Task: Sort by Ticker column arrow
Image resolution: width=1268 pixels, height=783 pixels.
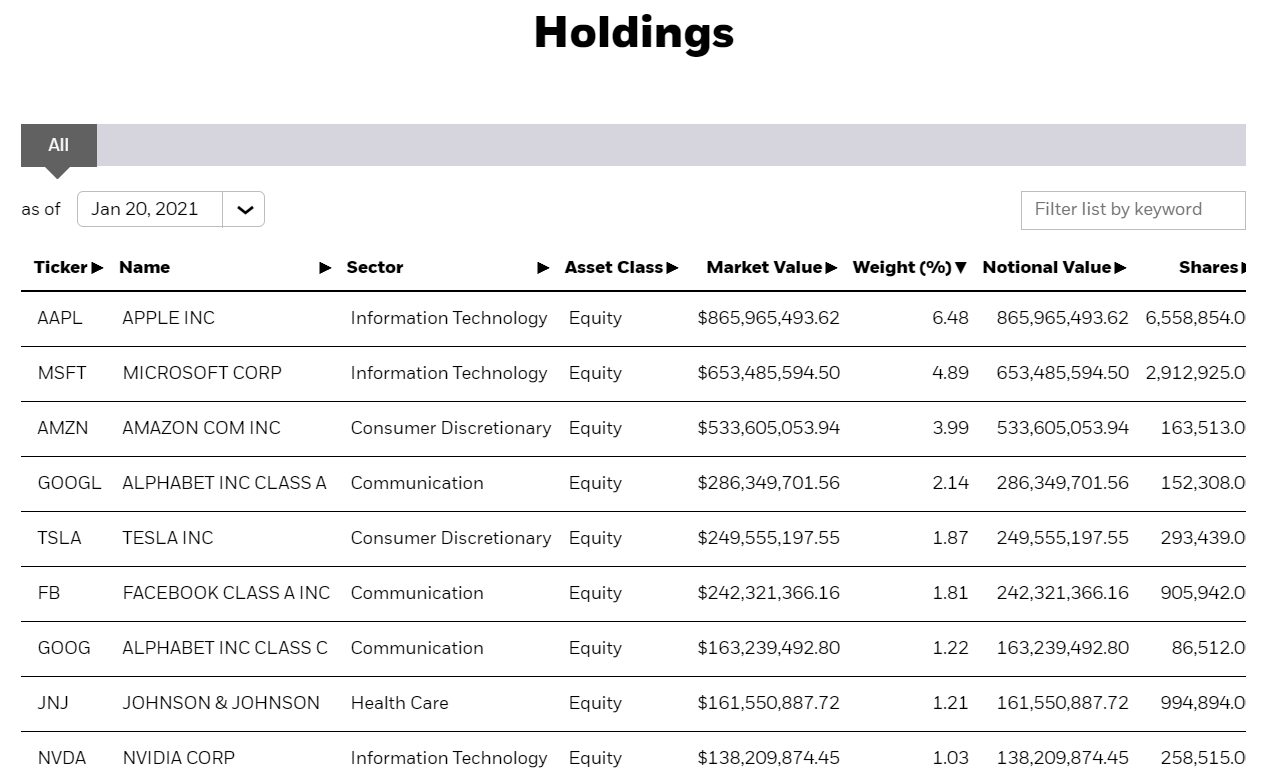Action: [97, 268]
